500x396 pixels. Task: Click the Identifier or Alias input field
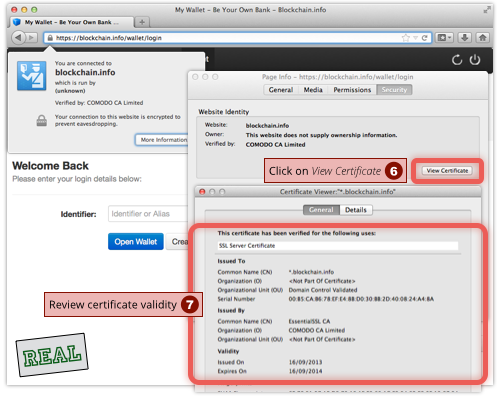coord(148,214)
